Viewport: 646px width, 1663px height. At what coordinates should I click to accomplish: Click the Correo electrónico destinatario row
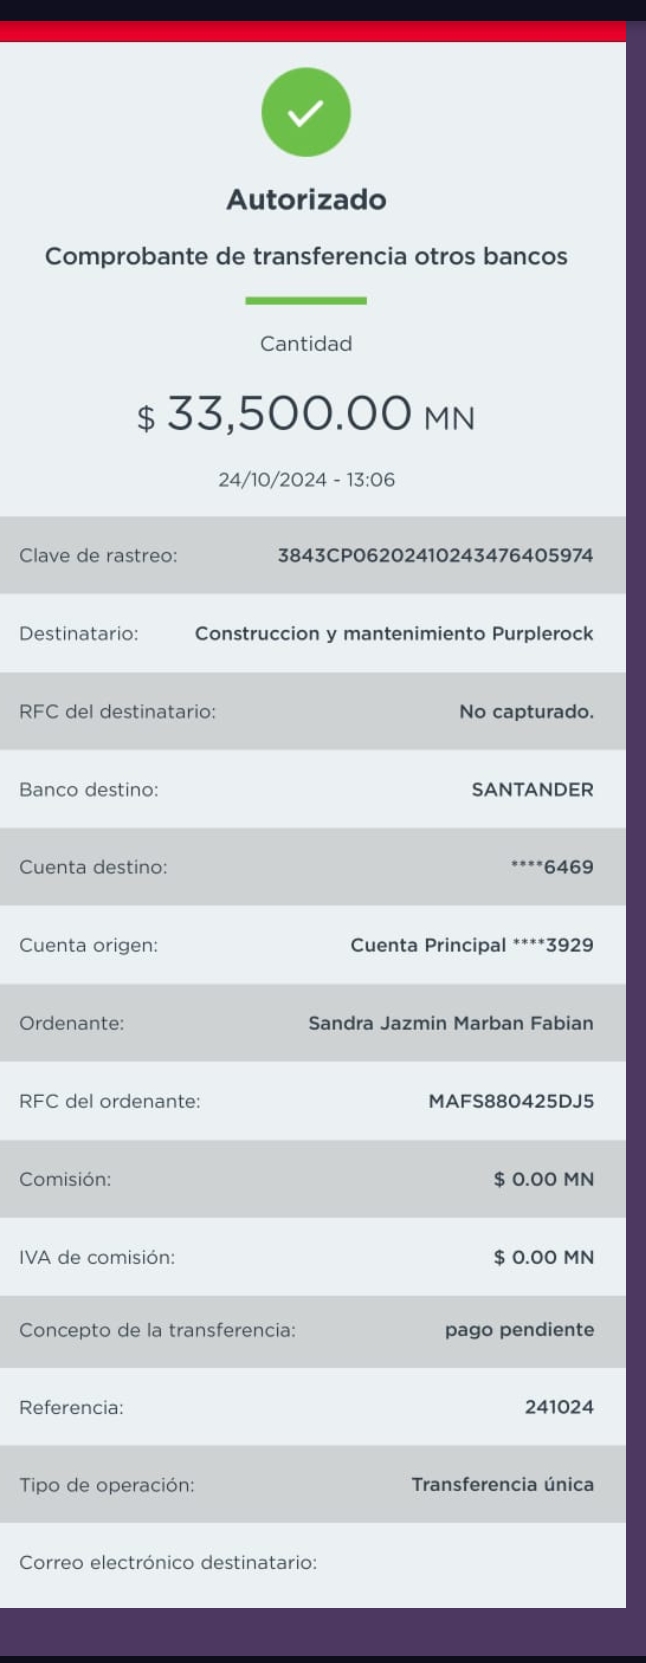coord(313,1562)
